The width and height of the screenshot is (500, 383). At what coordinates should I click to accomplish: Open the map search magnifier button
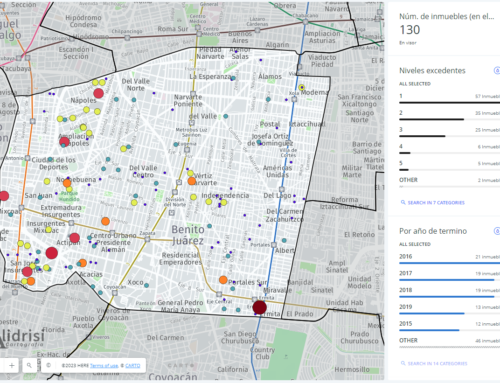click(29, 365)
